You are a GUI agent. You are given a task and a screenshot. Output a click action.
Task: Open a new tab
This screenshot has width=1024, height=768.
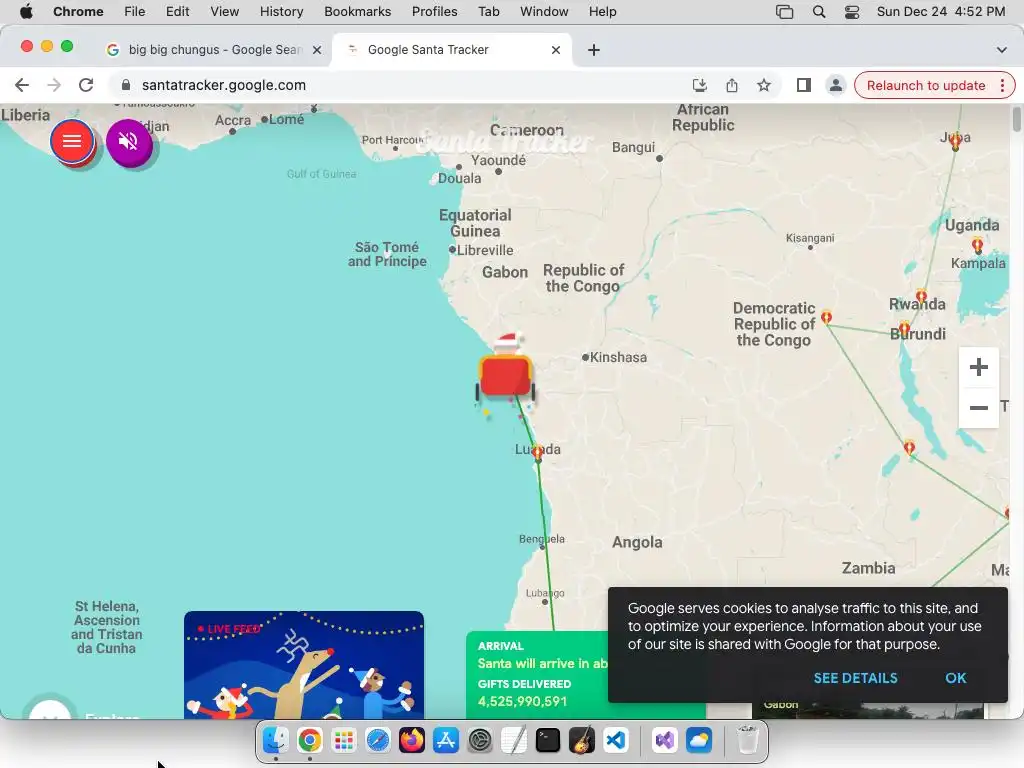[594, 50]
